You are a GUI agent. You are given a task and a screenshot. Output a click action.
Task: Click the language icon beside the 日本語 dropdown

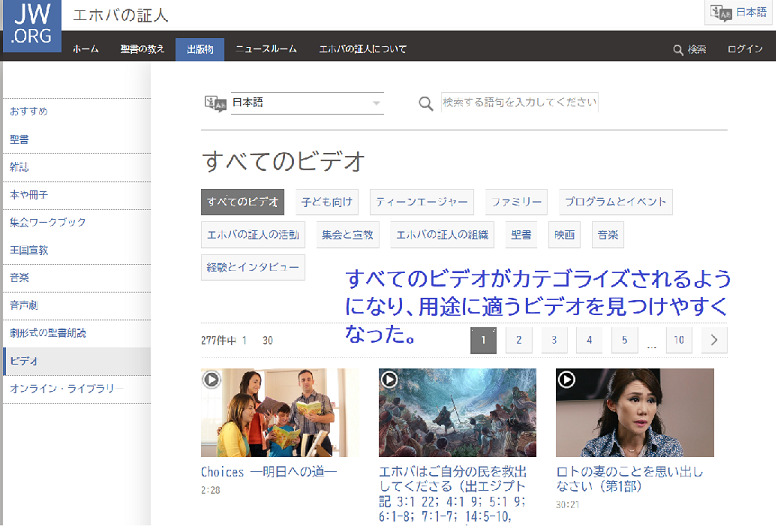pos(215,103)
